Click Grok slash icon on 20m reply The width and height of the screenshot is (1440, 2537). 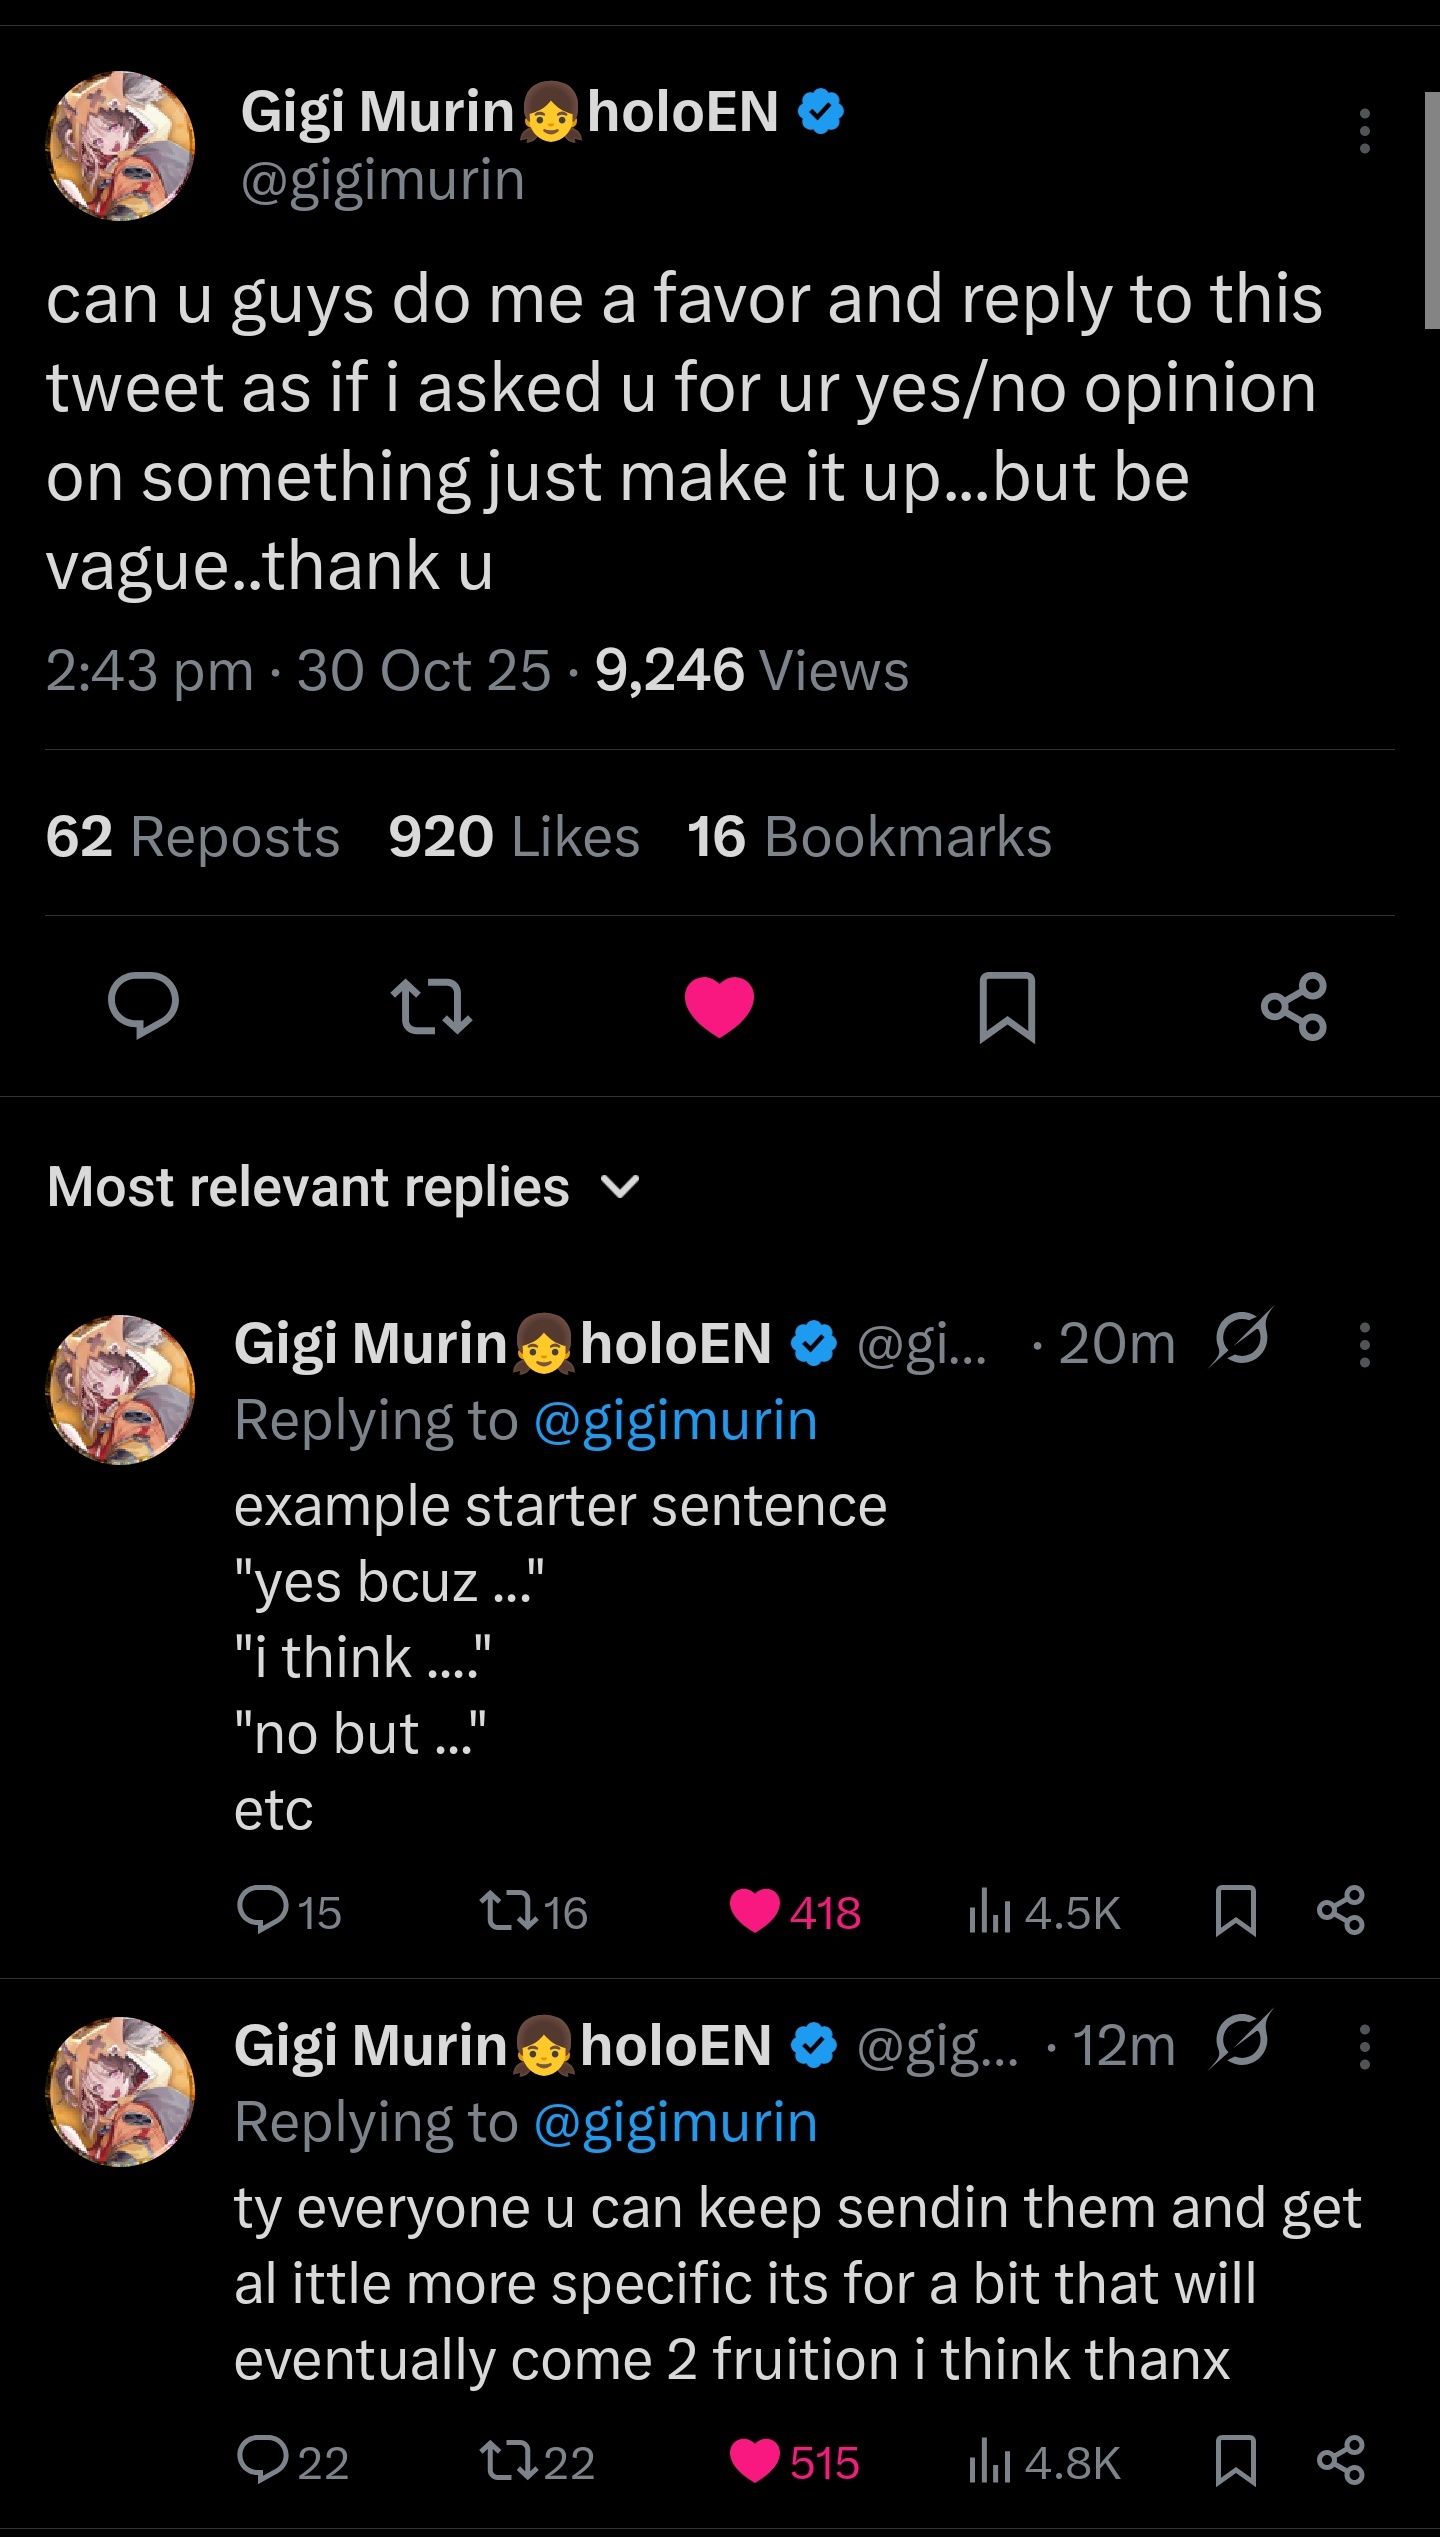(x=1241, y=1338)
